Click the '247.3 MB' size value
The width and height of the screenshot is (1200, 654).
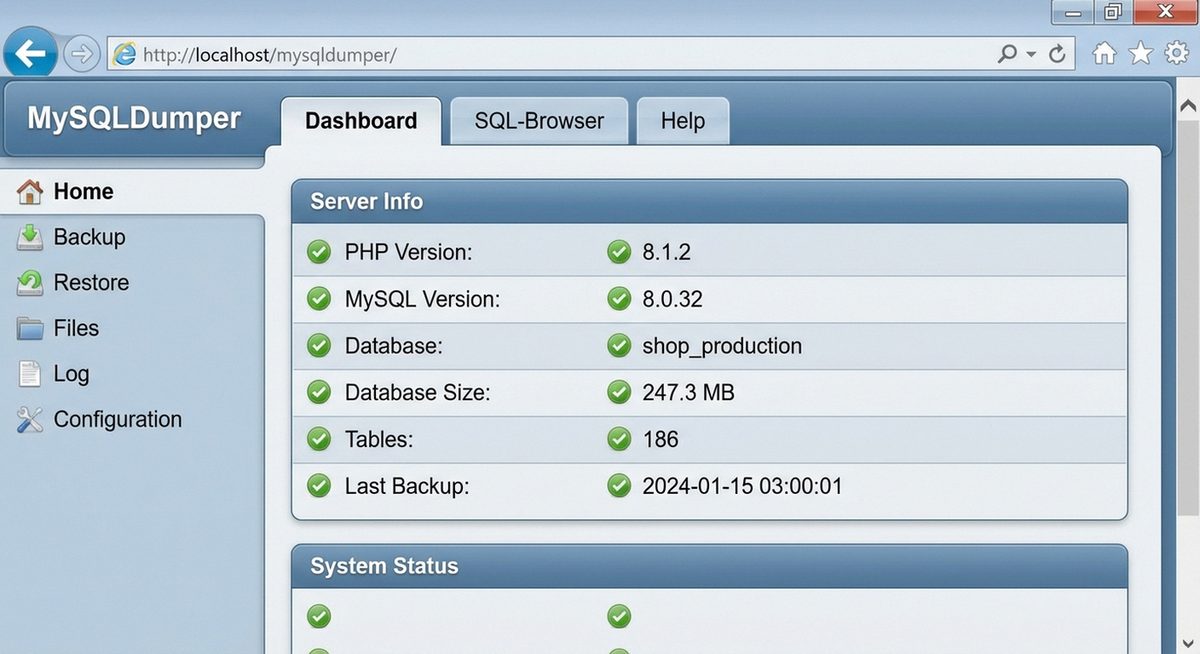[688, 393]
